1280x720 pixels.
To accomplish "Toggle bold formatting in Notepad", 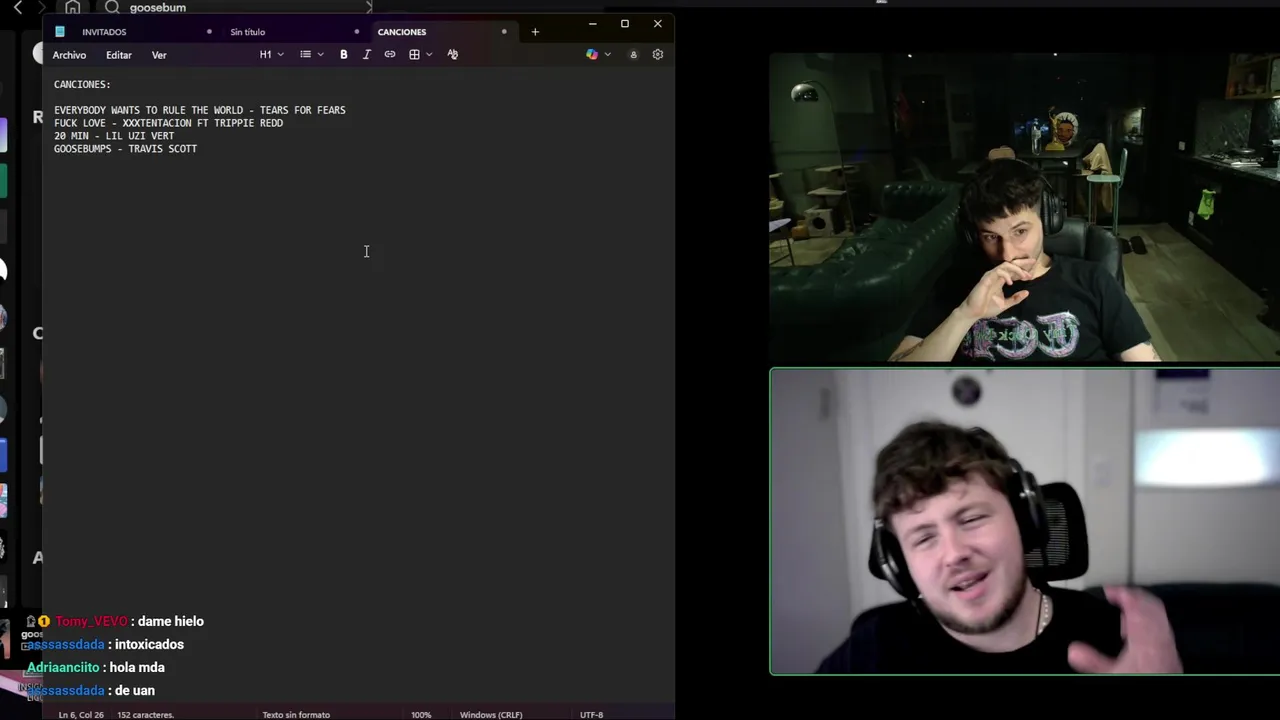I will 344,55.
